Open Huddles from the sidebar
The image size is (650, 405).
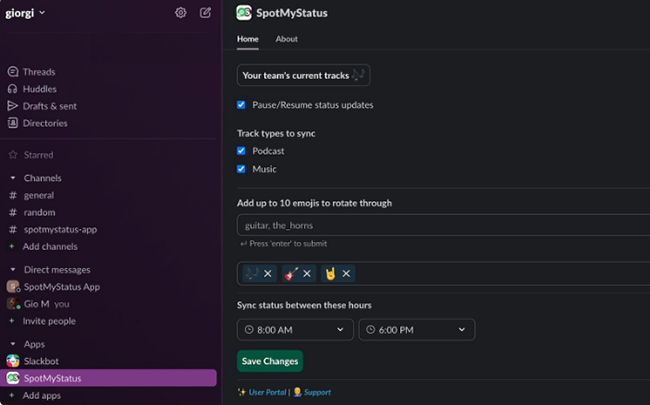click(39, 89)
